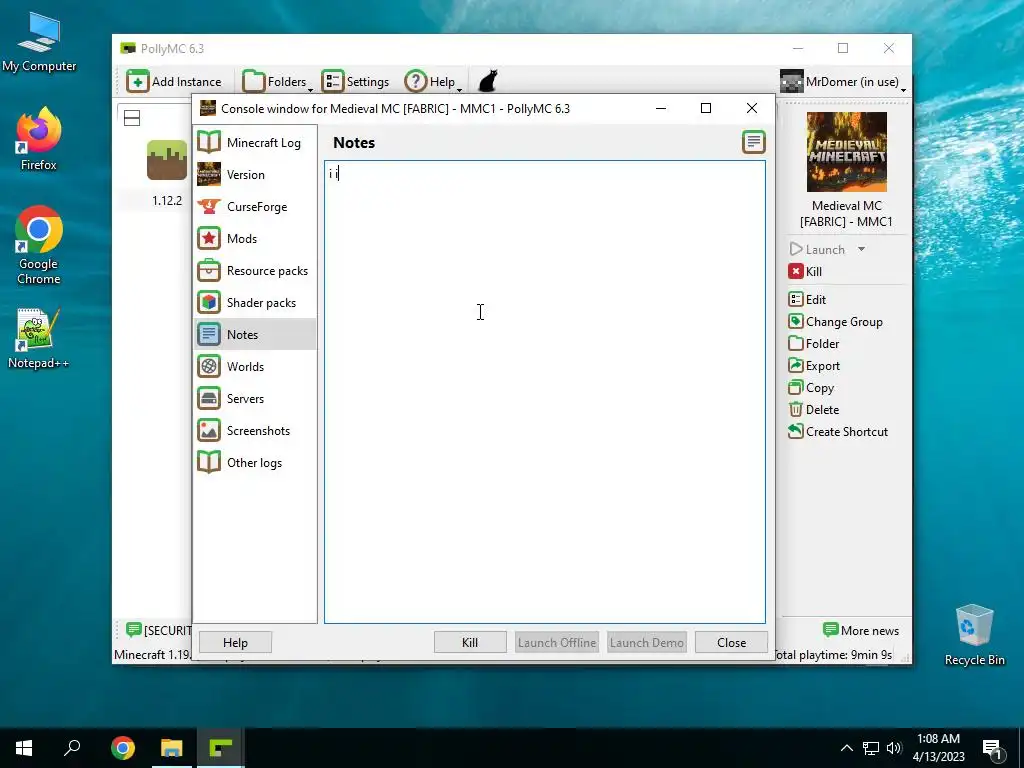
Task: Click Create Shortcut in side panel
Action: click(838, 432)
